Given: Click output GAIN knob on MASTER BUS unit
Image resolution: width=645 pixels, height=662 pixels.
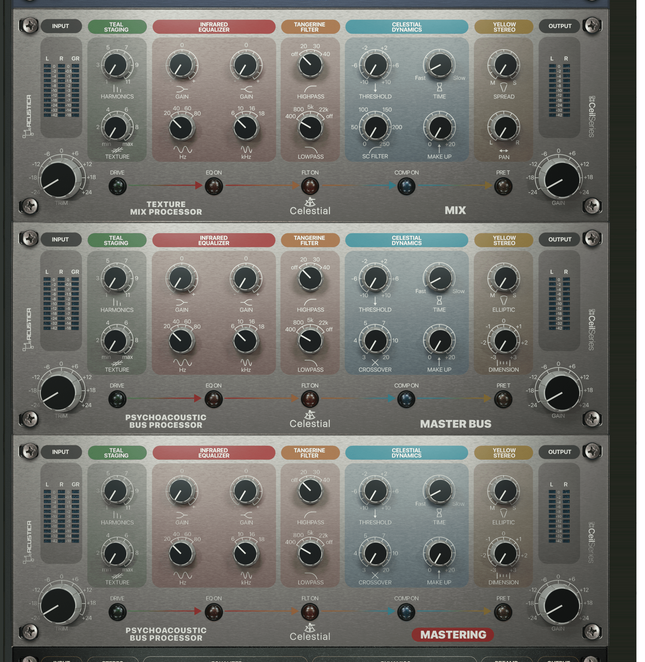Looking at the screenshot, I should [x=562, y=393].
